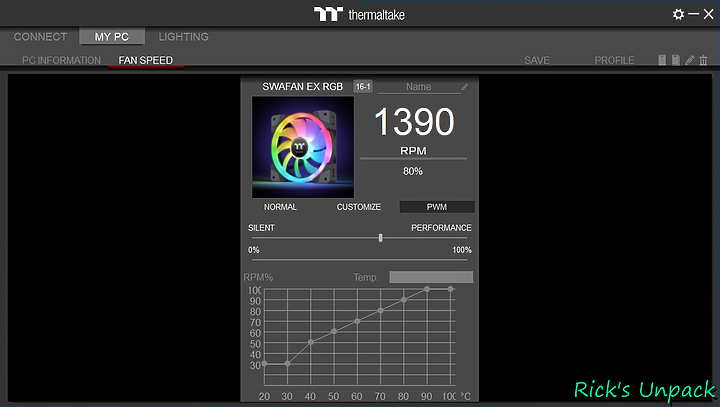Viewport: 720px width, 407px height.
Task: Click the Silent-Performance slider handle
Action: [380, 238]
